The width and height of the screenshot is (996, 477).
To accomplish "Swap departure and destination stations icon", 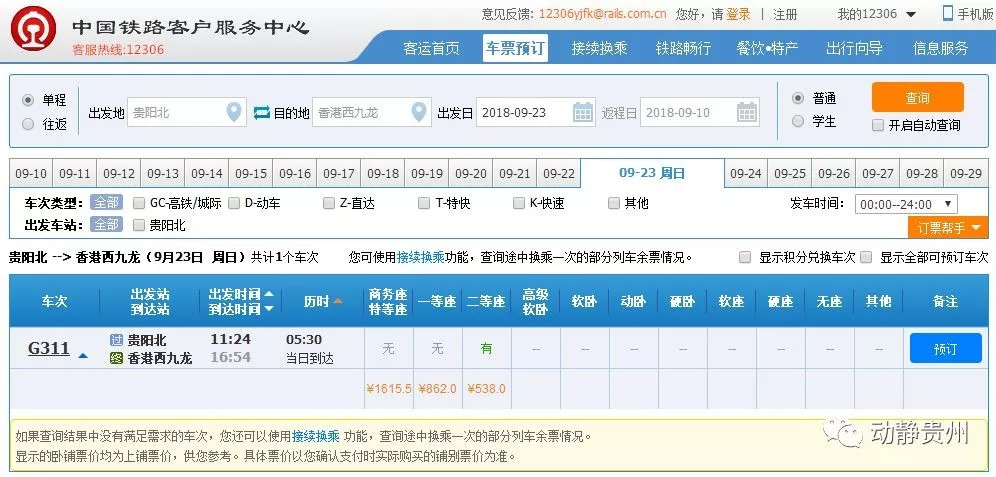I will pyautogui.click(x=262, y=113).
